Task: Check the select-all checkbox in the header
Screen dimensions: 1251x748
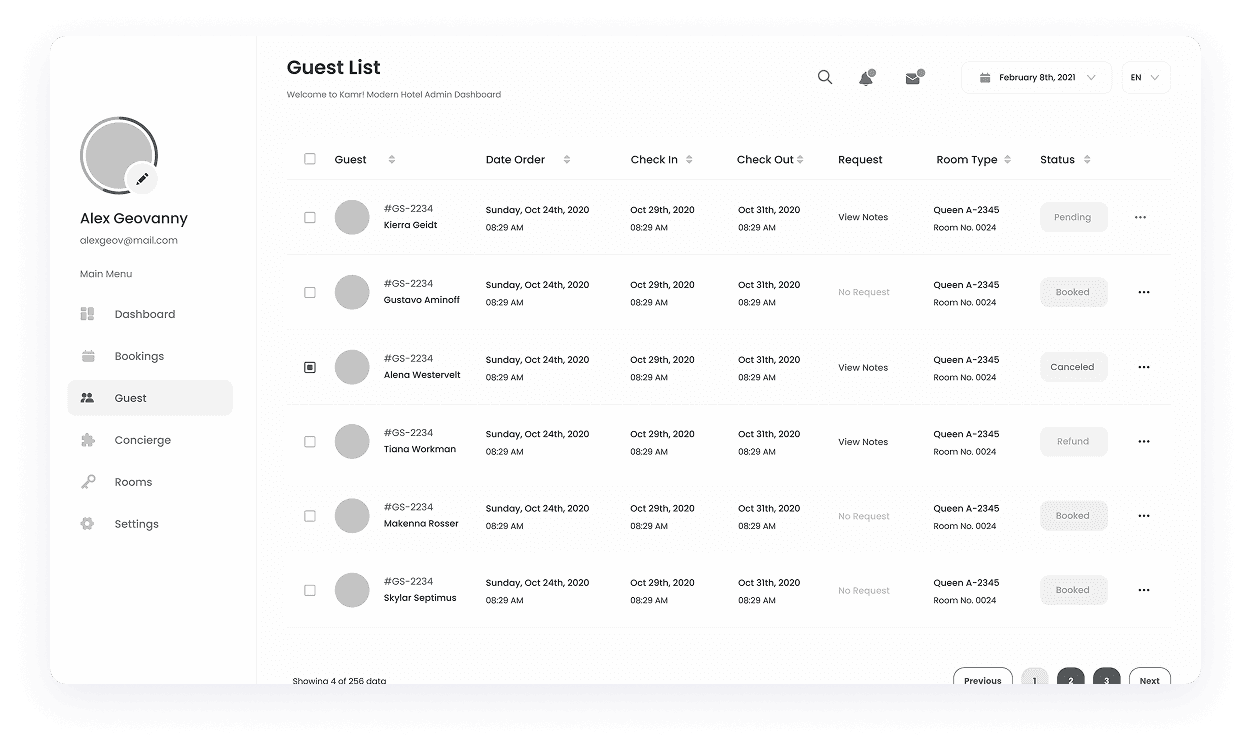Action: pyautogui.click(x=310, y=158)
